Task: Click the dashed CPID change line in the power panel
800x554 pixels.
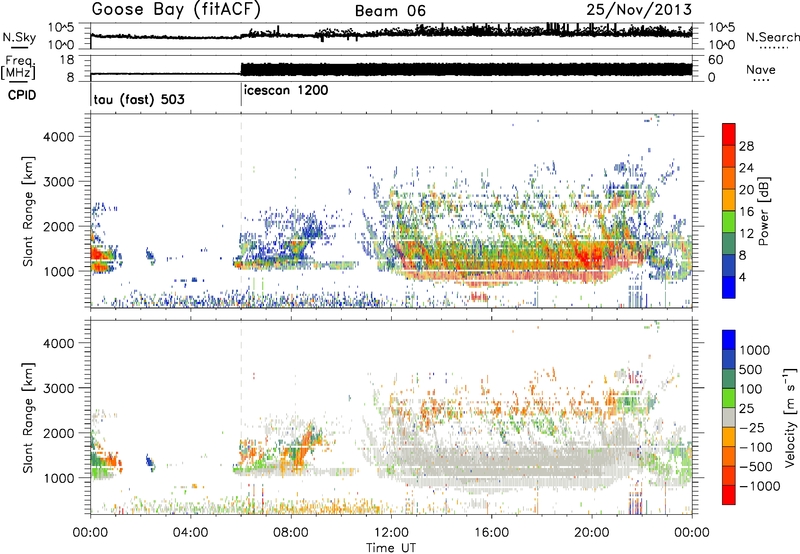Action: pyautogui.click(x=241, y=211)
